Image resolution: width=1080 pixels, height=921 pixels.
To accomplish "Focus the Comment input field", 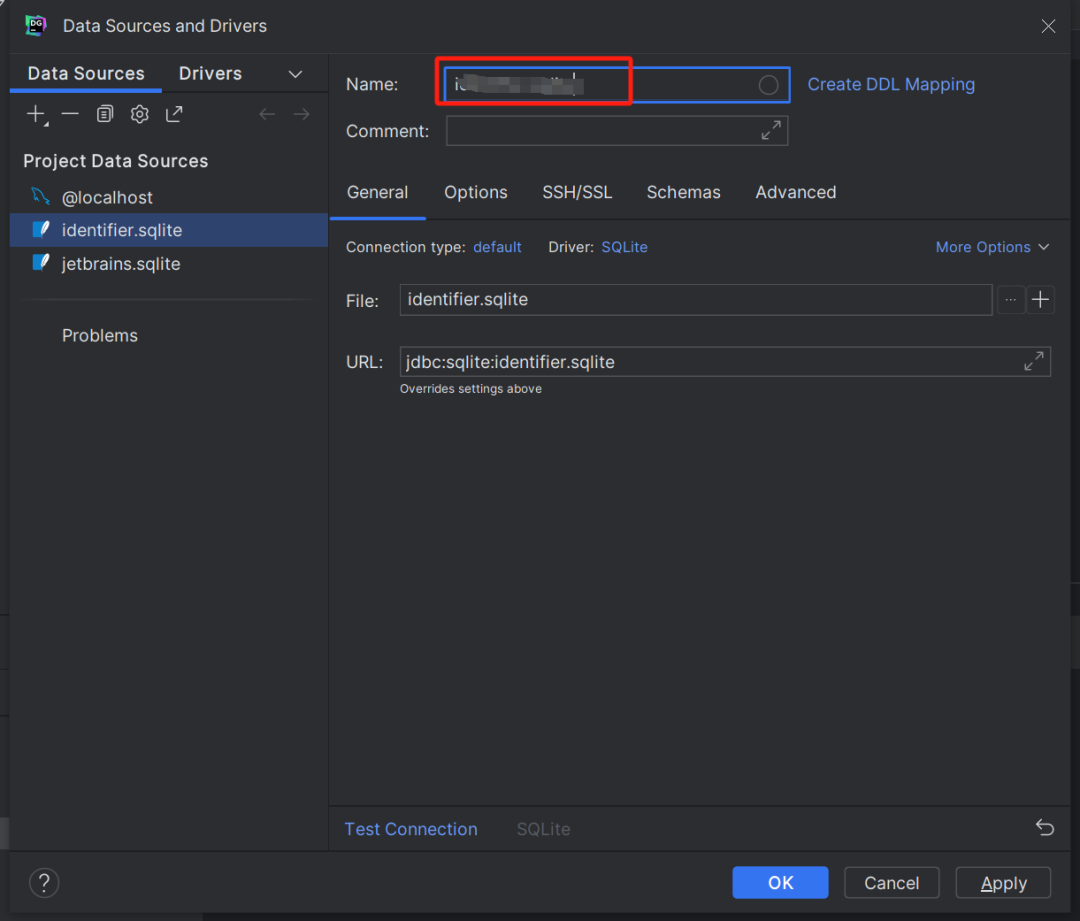I will [616, 130].
